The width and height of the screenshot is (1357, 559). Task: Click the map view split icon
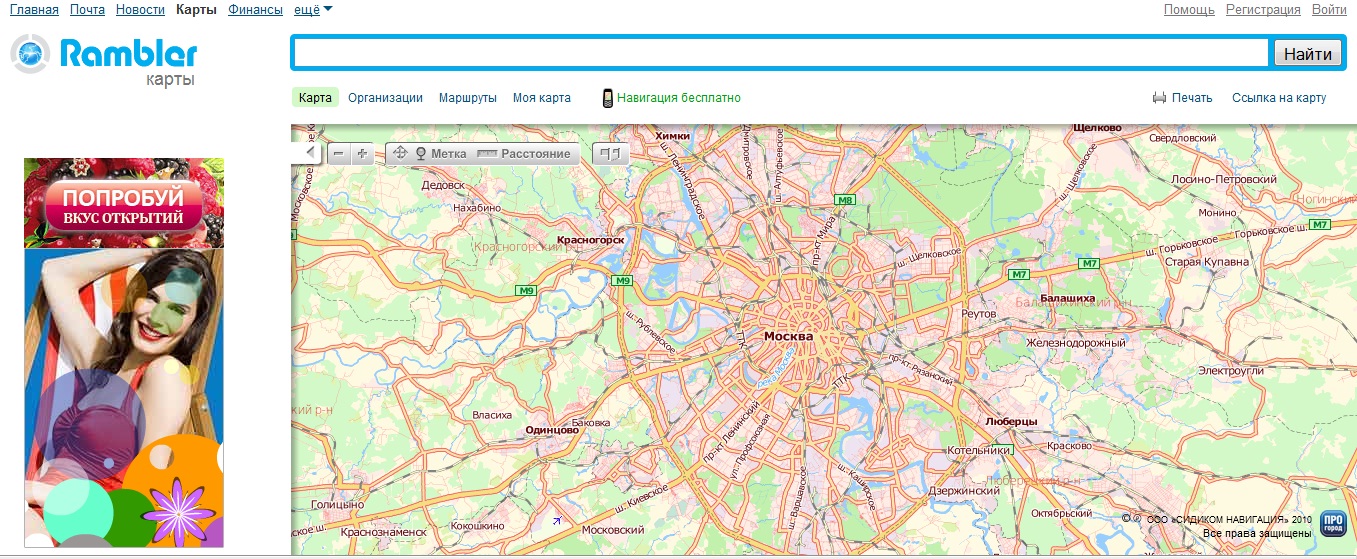(611, 154)
